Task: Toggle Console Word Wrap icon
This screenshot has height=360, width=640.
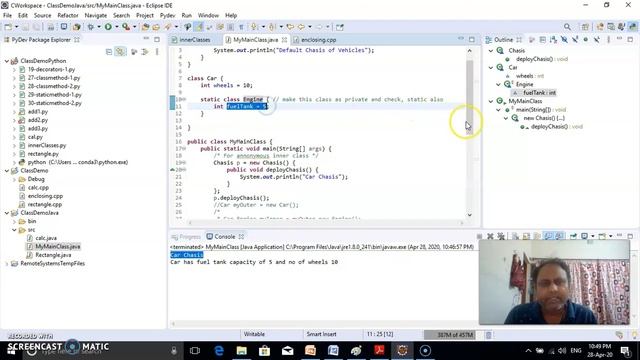Action: pyautogui.click(x=537, y=236)
